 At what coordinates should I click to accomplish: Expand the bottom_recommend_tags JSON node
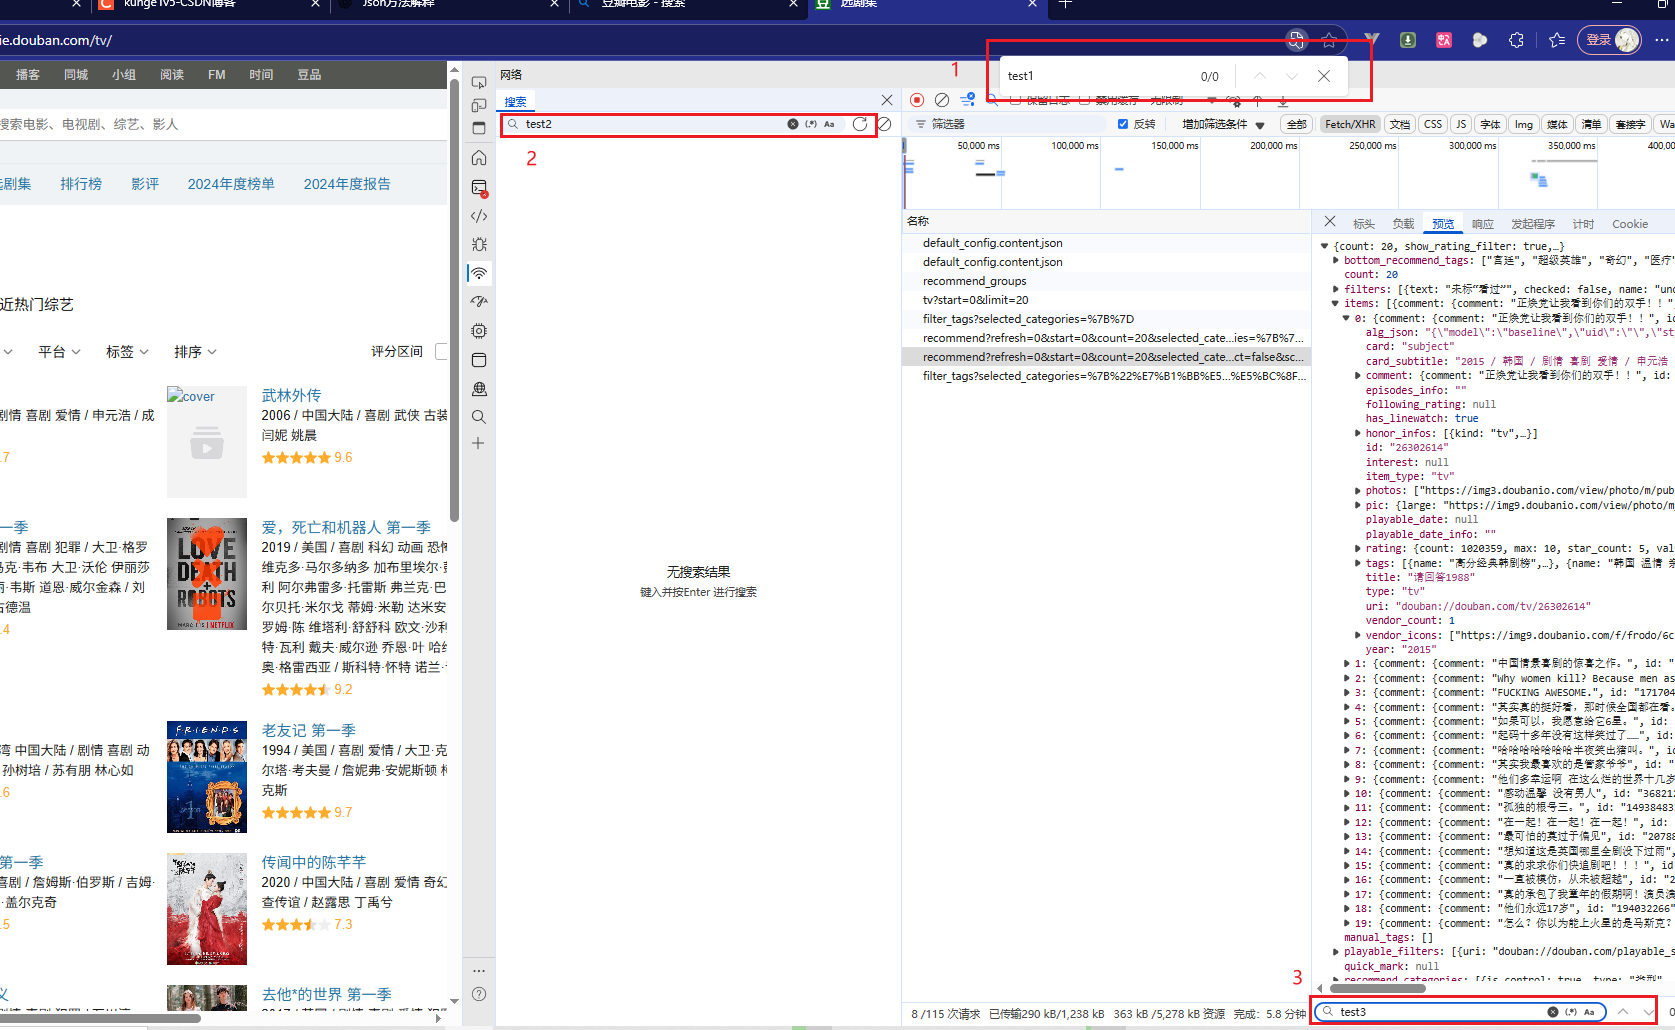point(1336,260)
